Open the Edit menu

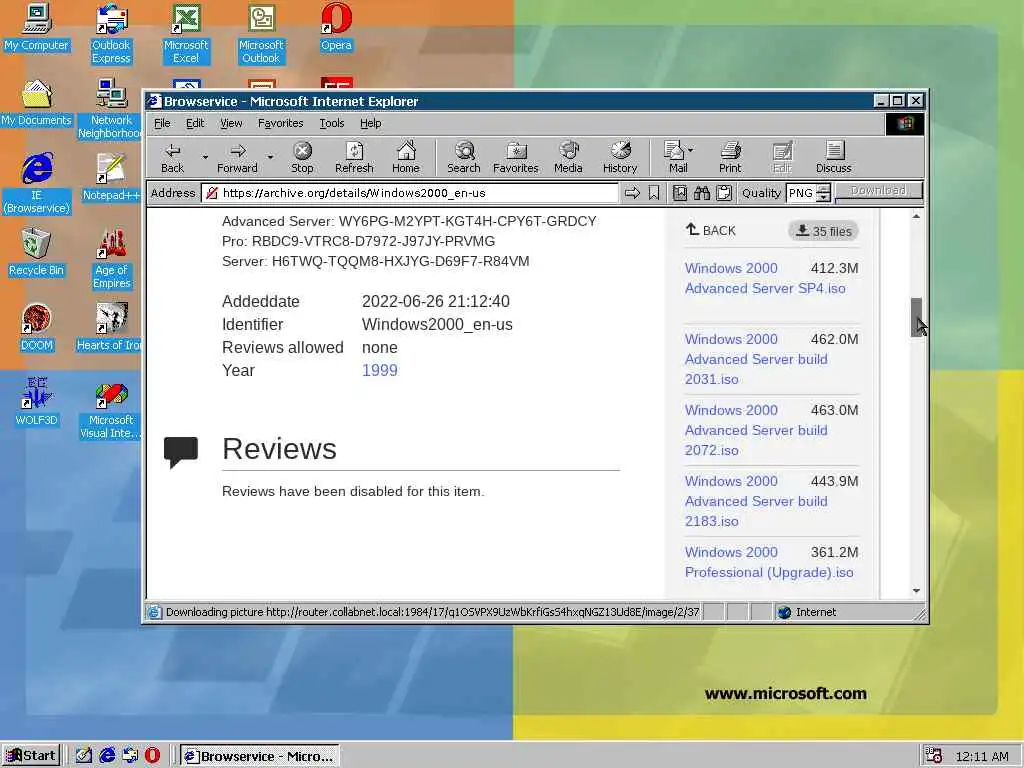click(195, 123)
